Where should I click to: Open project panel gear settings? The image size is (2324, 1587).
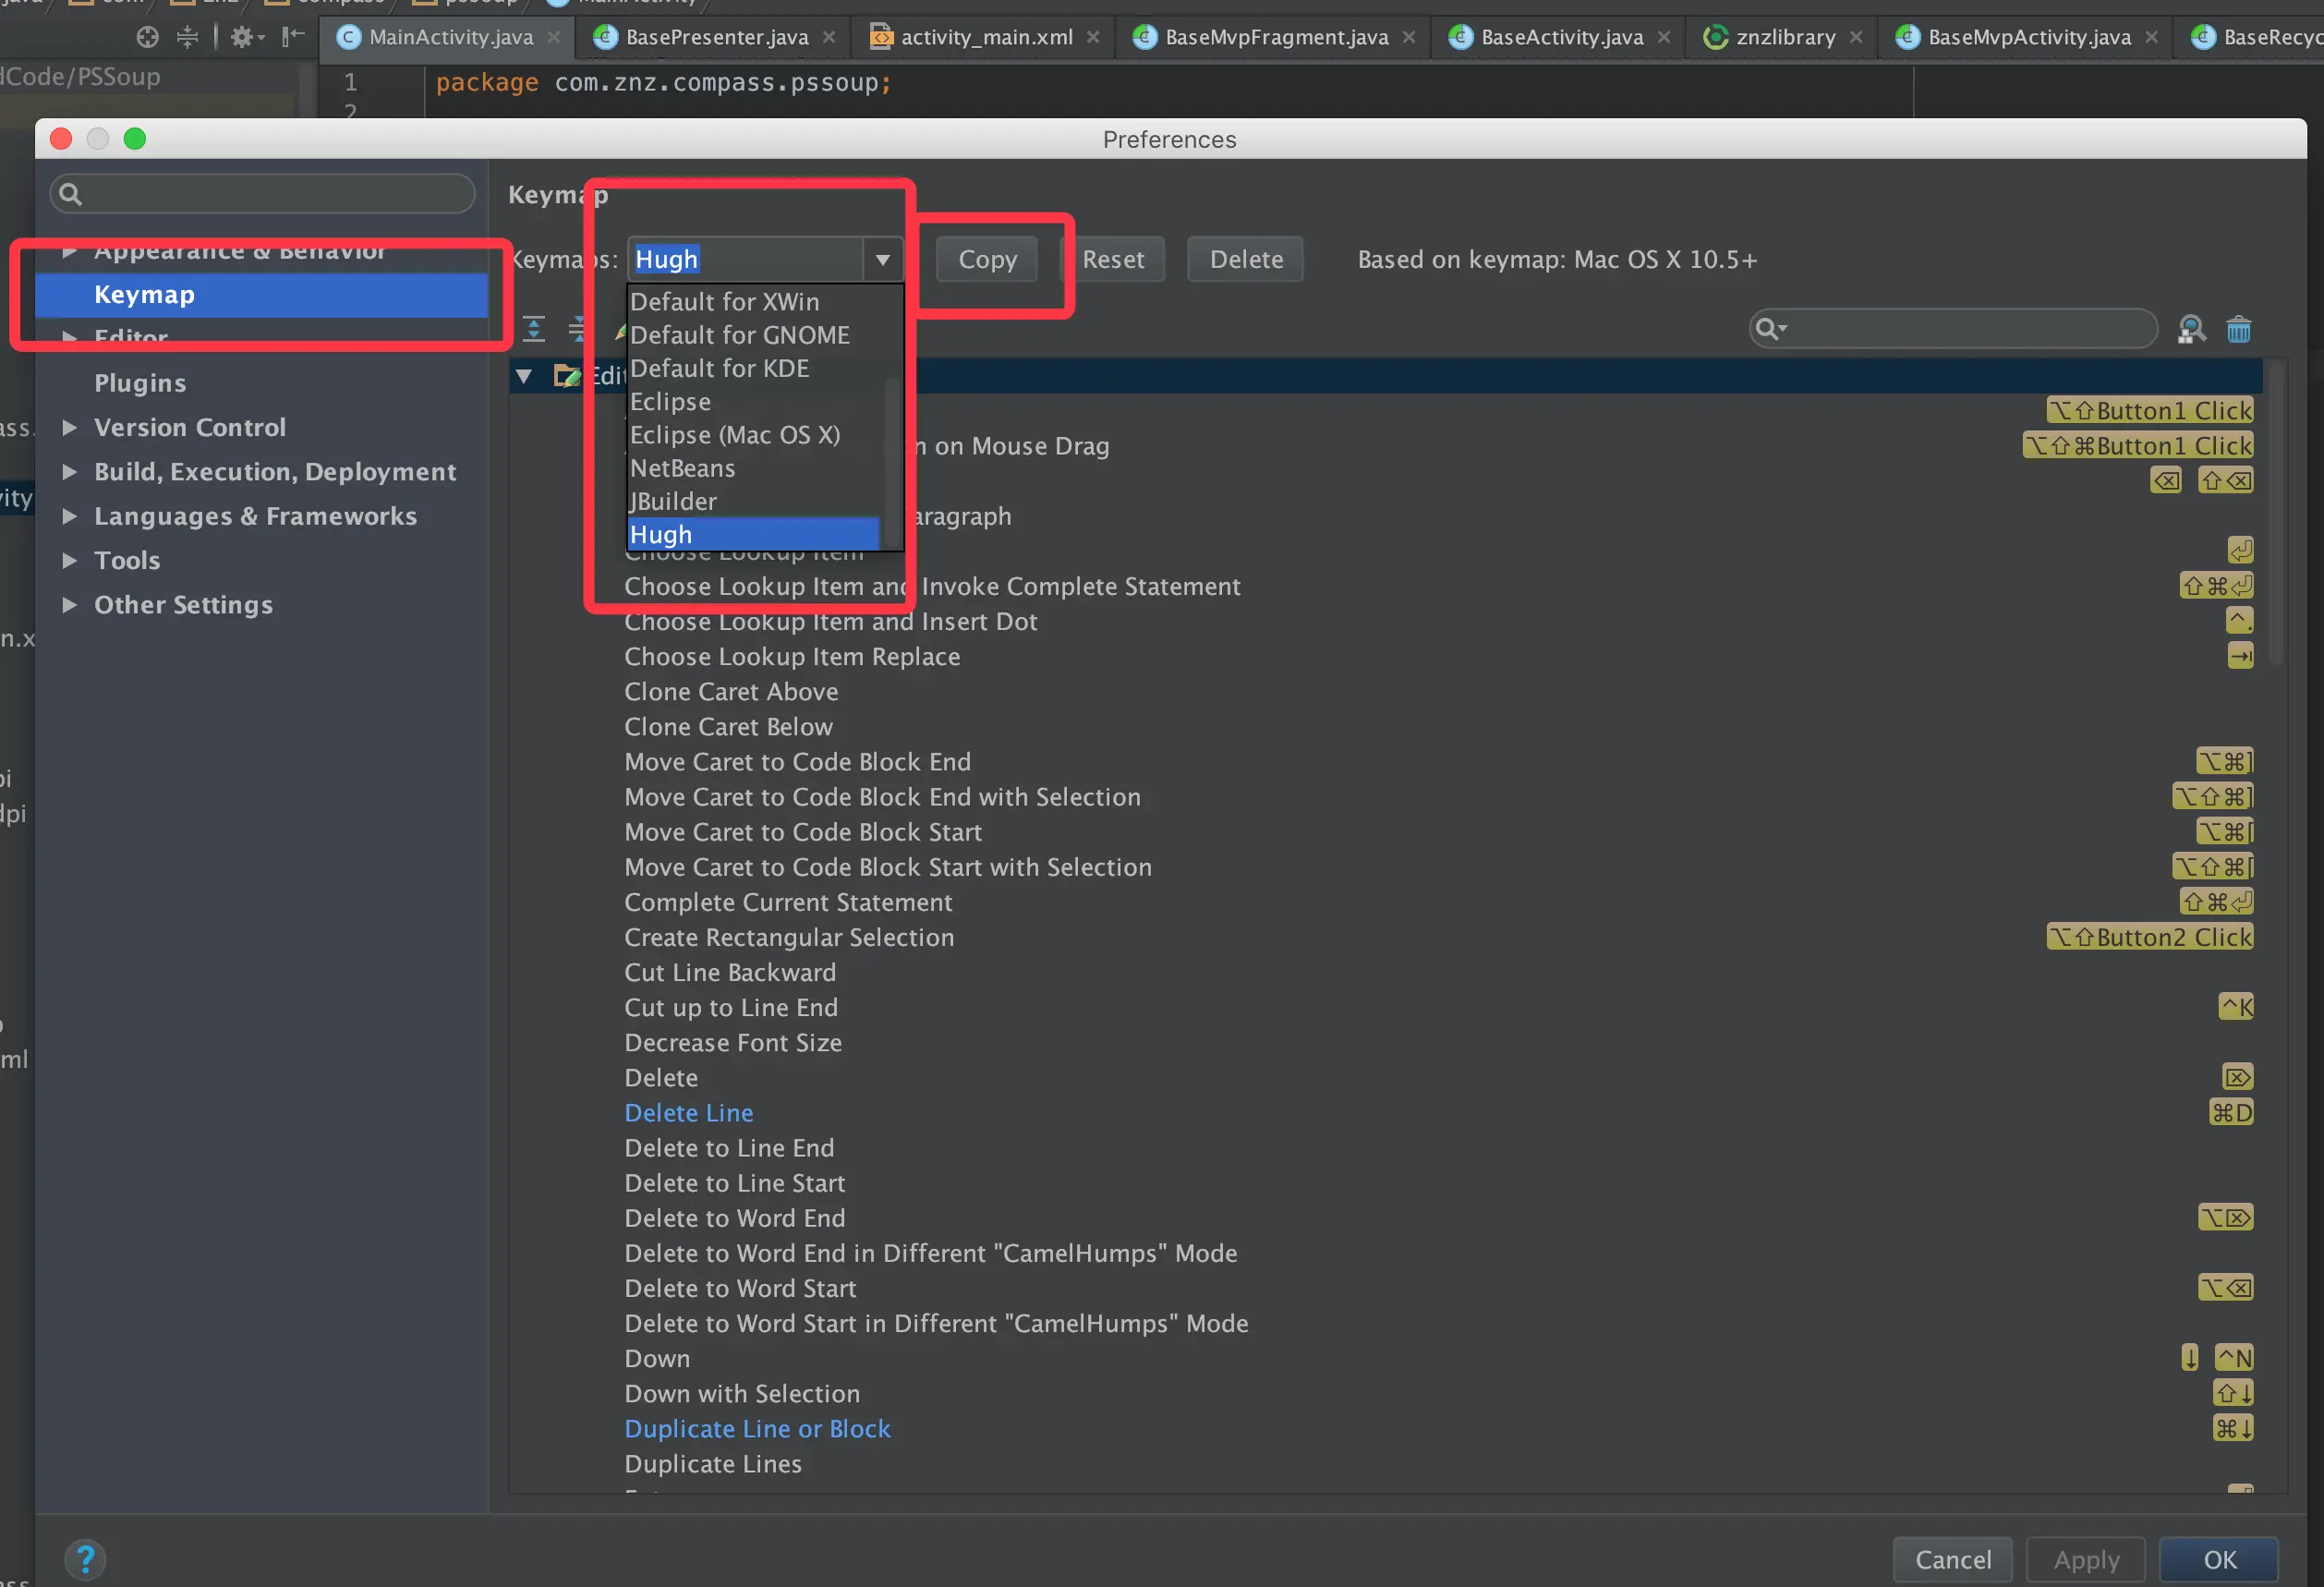245,37
